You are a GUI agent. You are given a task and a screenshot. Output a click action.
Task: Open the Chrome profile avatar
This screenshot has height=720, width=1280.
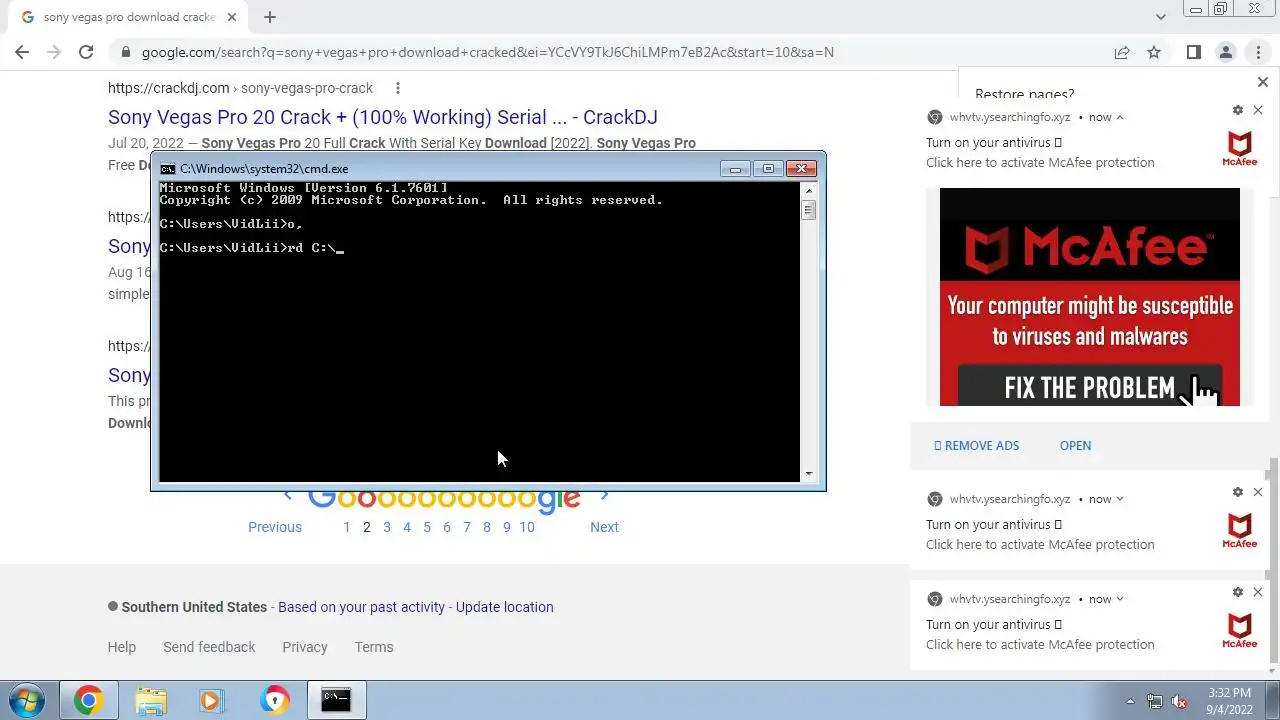coord(1226,52)
